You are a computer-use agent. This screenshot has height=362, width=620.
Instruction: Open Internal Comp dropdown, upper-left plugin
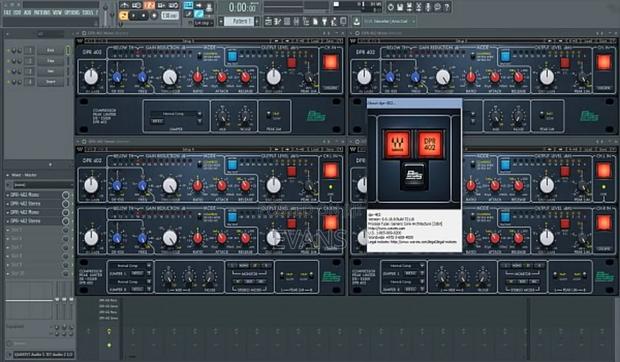coord(176,114)
